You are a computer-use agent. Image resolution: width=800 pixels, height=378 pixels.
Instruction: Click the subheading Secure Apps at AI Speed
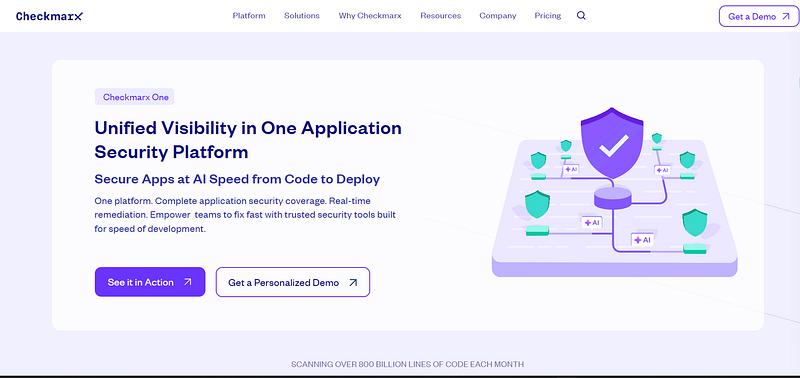tap(237, 179)
